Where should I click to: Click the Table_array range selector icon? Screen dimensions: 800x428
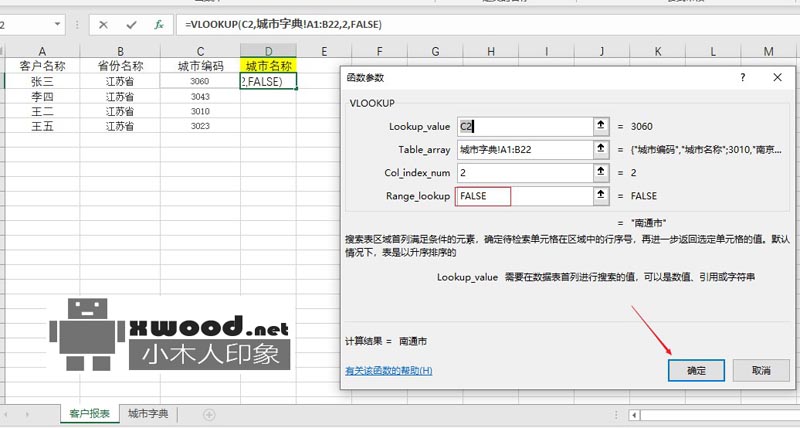pos(601,149)
